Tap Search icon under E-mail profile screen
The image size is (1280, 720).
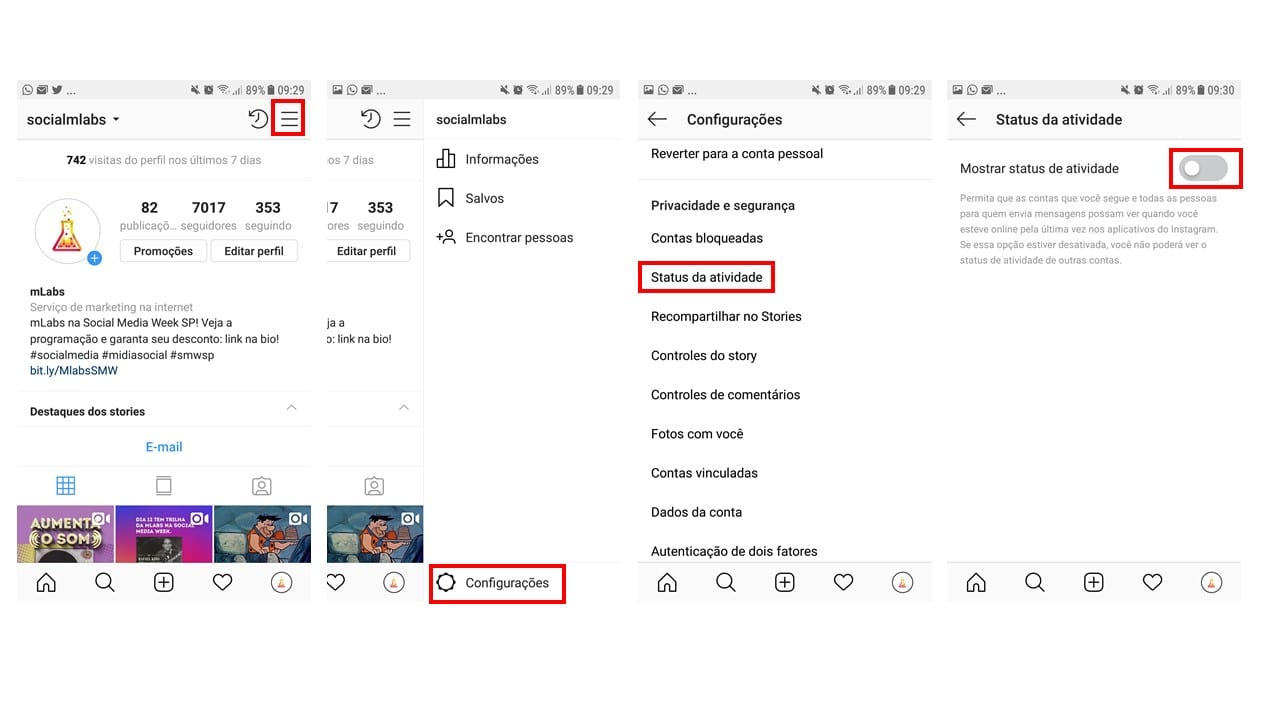click(x=105, y=583)
